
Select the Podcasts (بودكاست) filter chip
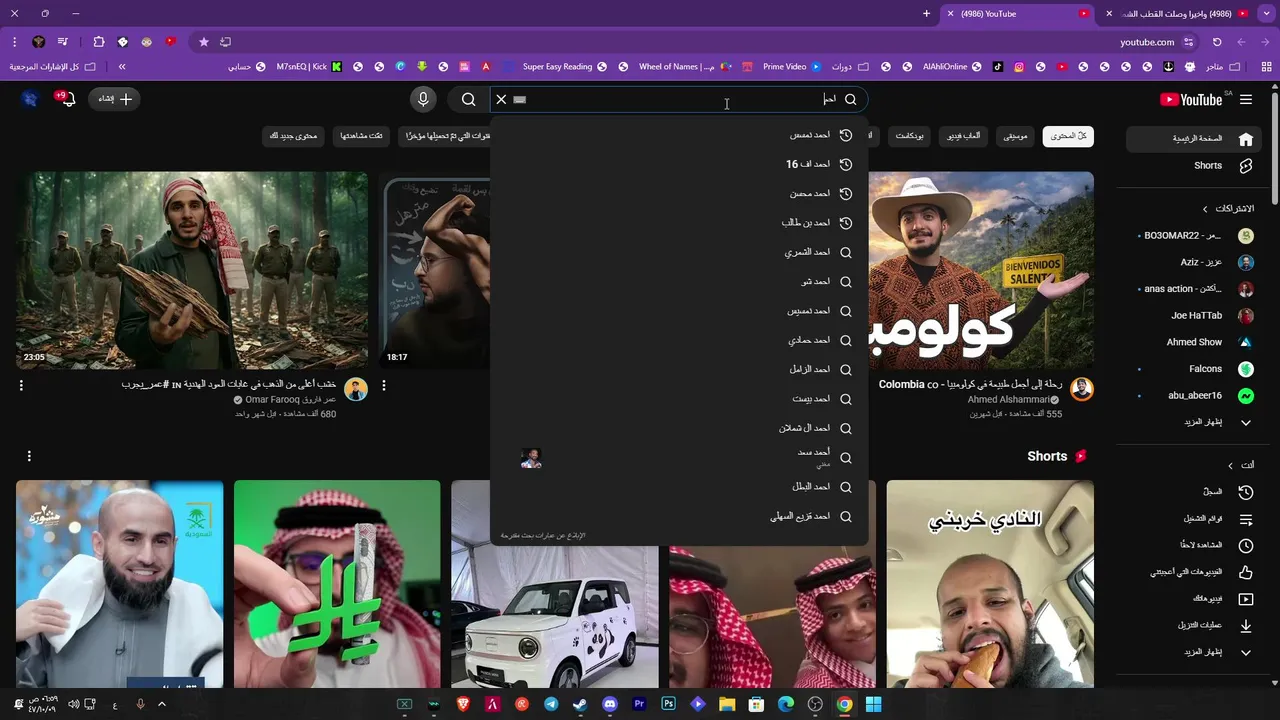pos(910,136)
